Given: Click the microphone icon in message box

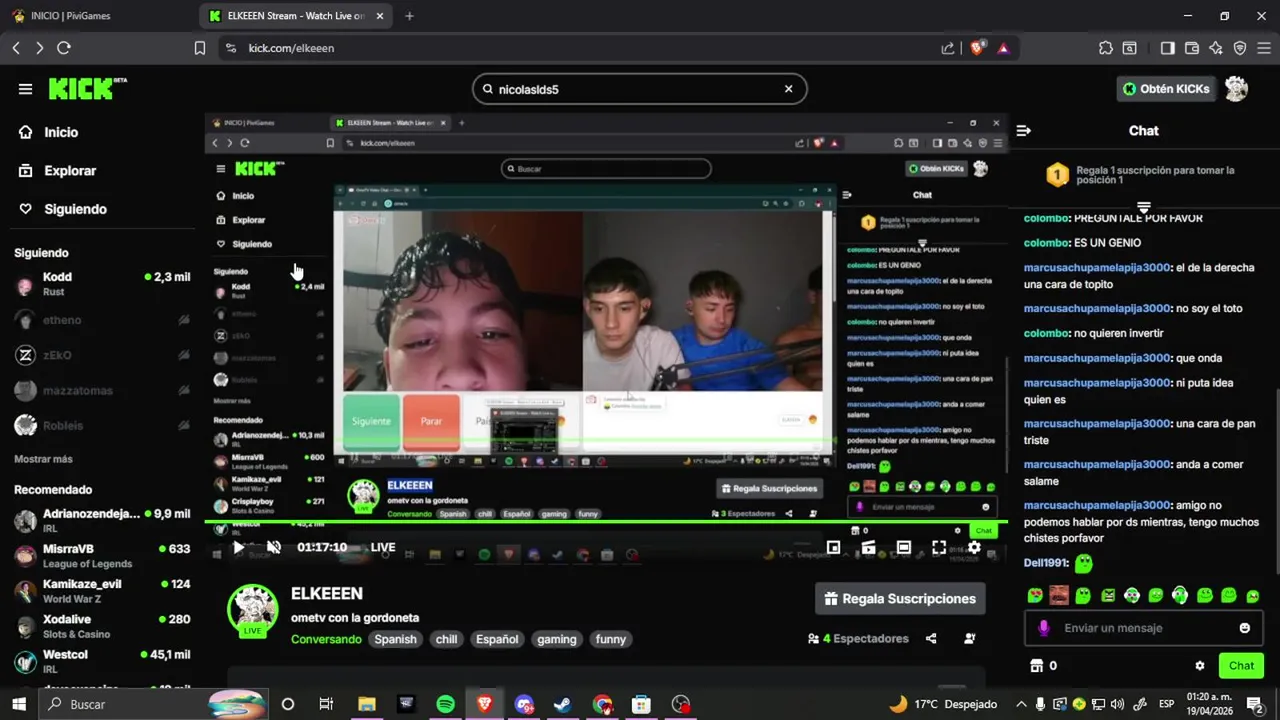Looking at the screenshot, I should pos(1044,628).
